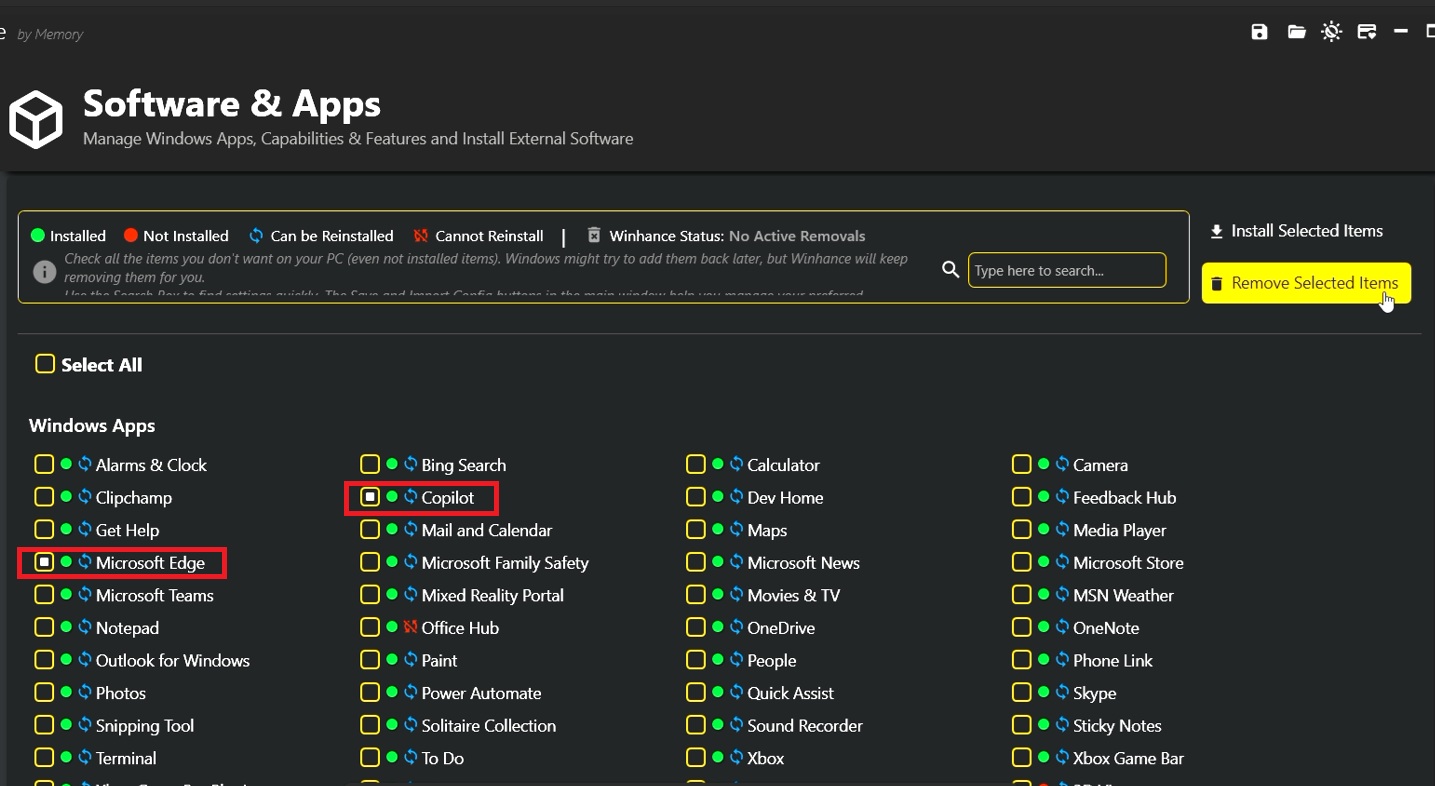Mark the Microsoft Teams checkbox
Viewport: 1435px width, 786px height.
click(44, 595)
